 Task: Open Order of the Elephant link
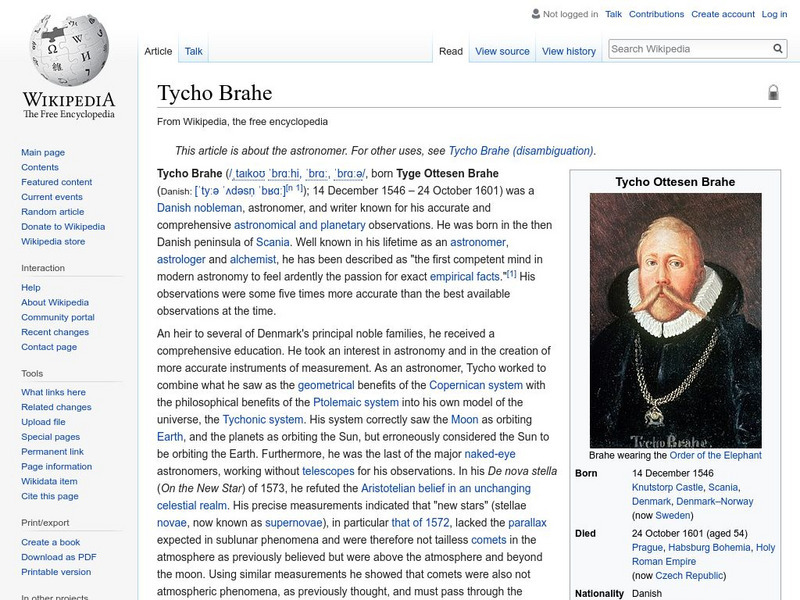[715, 455]
